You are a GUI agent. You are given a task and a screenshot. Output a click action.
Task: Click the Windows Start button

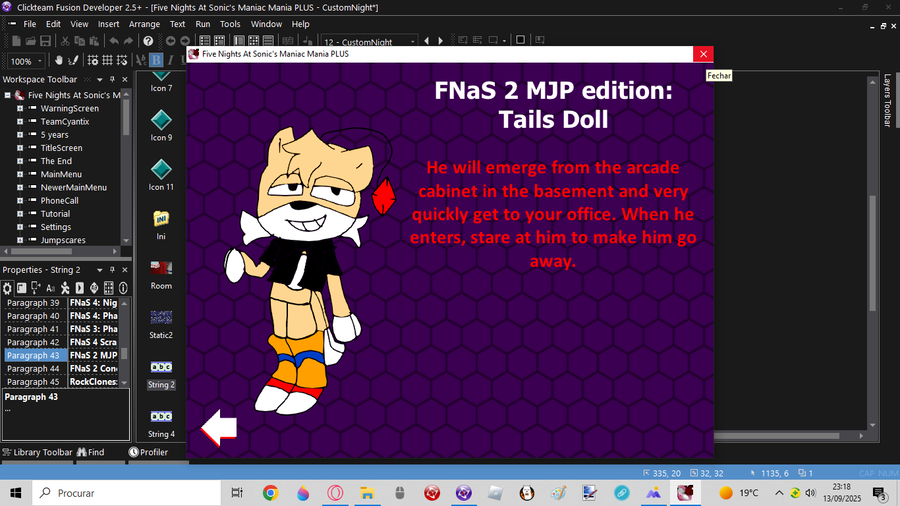click(15, 493)
